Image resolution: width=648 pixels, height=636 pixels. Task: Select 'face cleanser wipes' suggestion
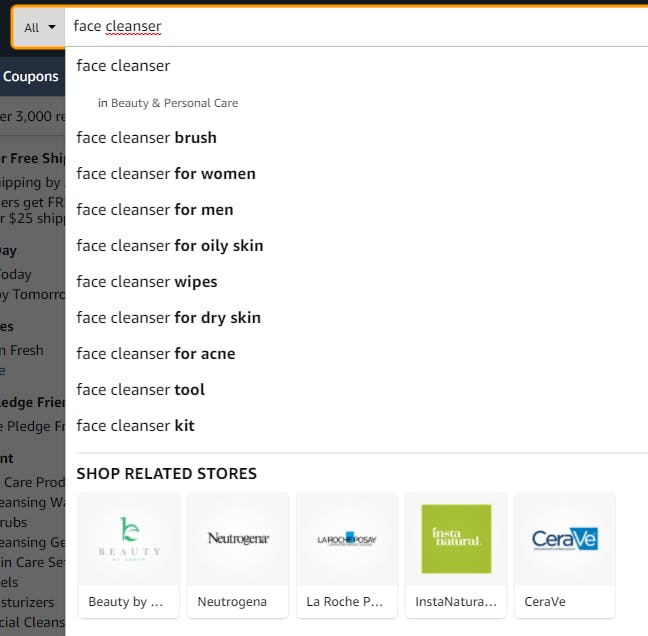pyautogui.click(x=147, y=282)
